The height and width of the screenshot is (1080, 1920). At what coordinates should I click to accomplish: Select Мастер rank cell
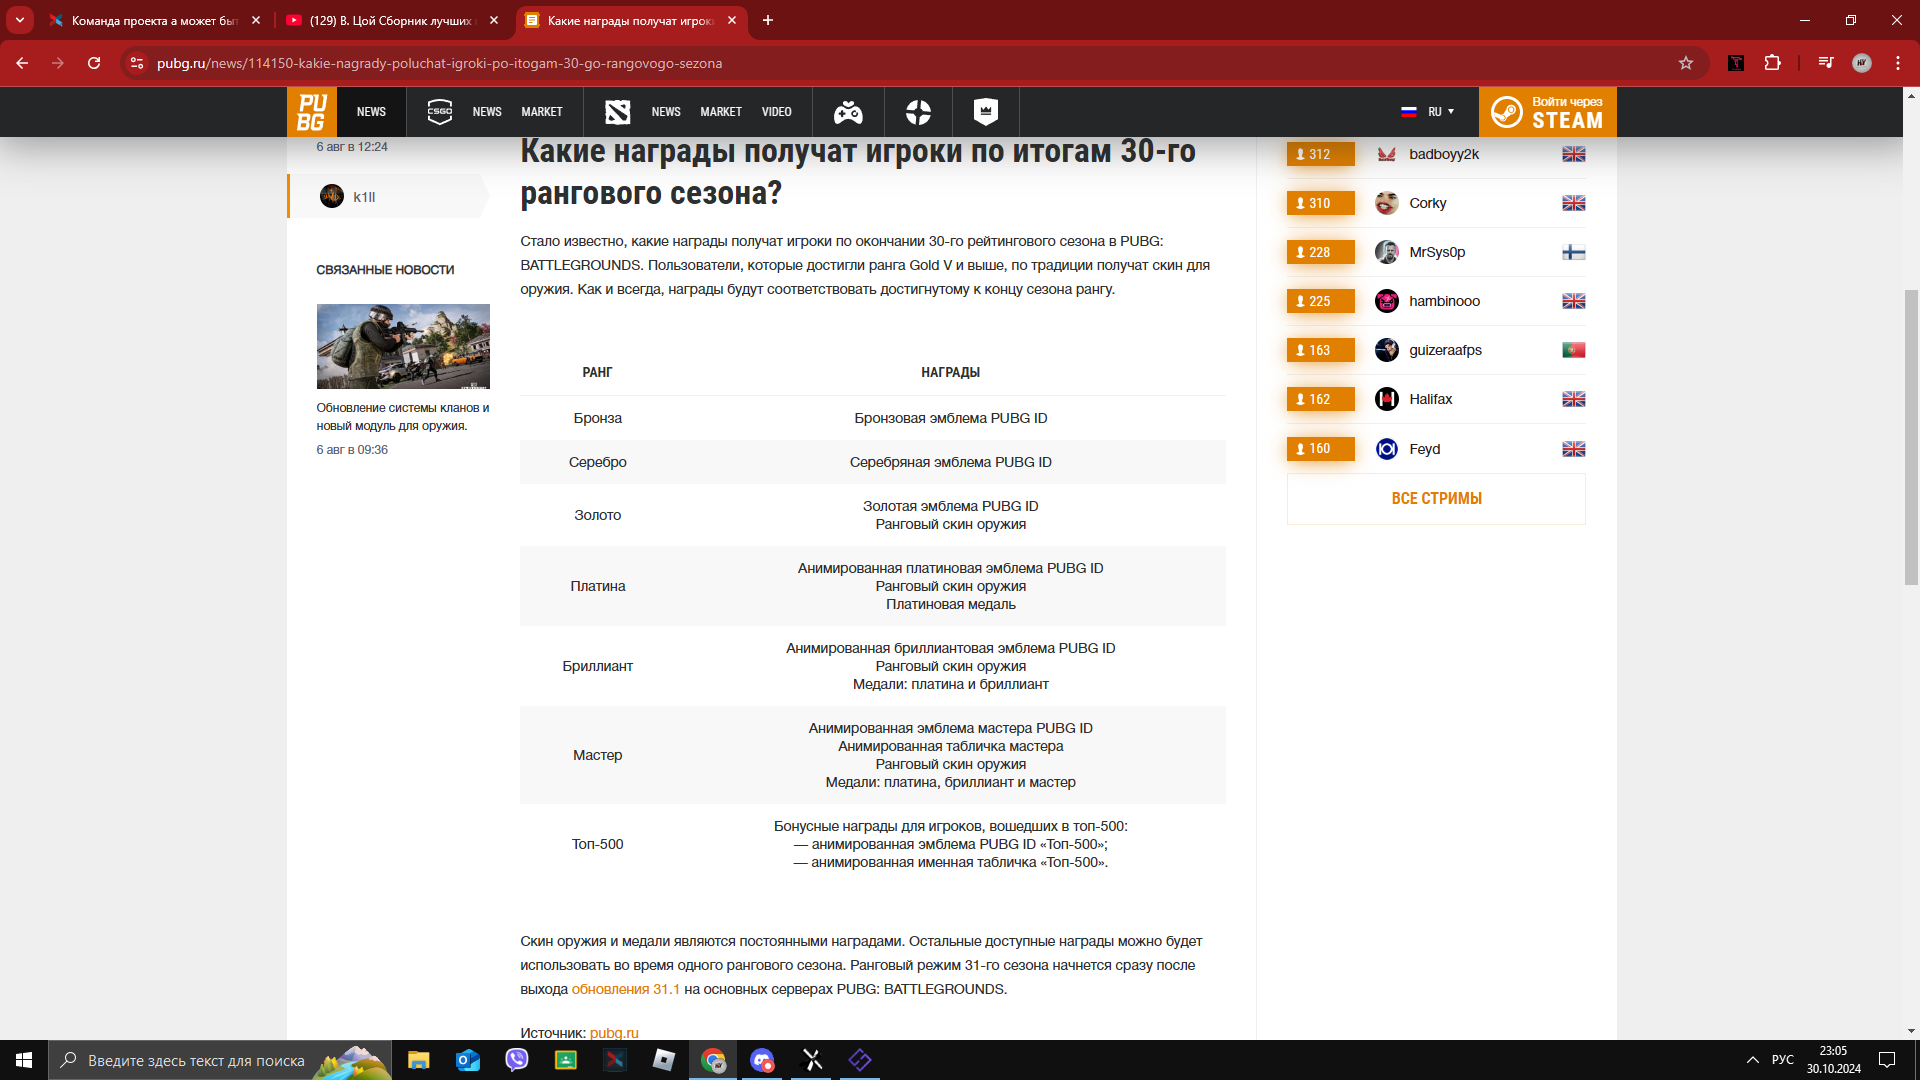click(x=598, y=755)
